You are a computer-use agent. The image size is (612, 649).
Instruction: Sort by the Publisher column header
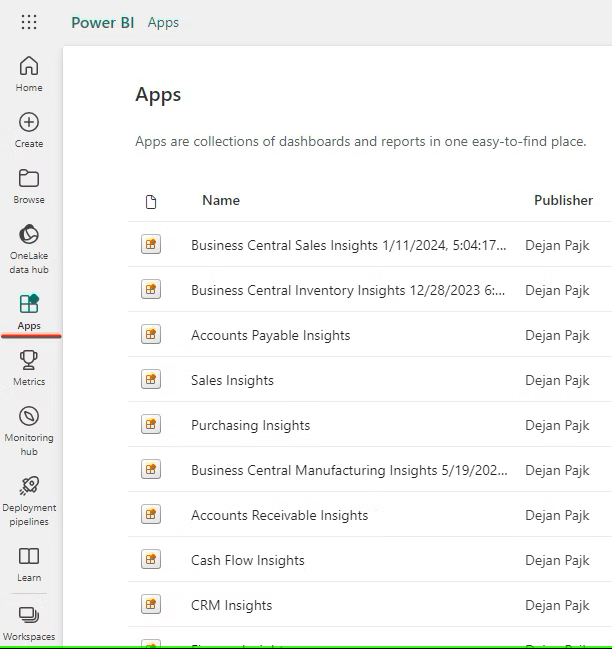(563, 200)
